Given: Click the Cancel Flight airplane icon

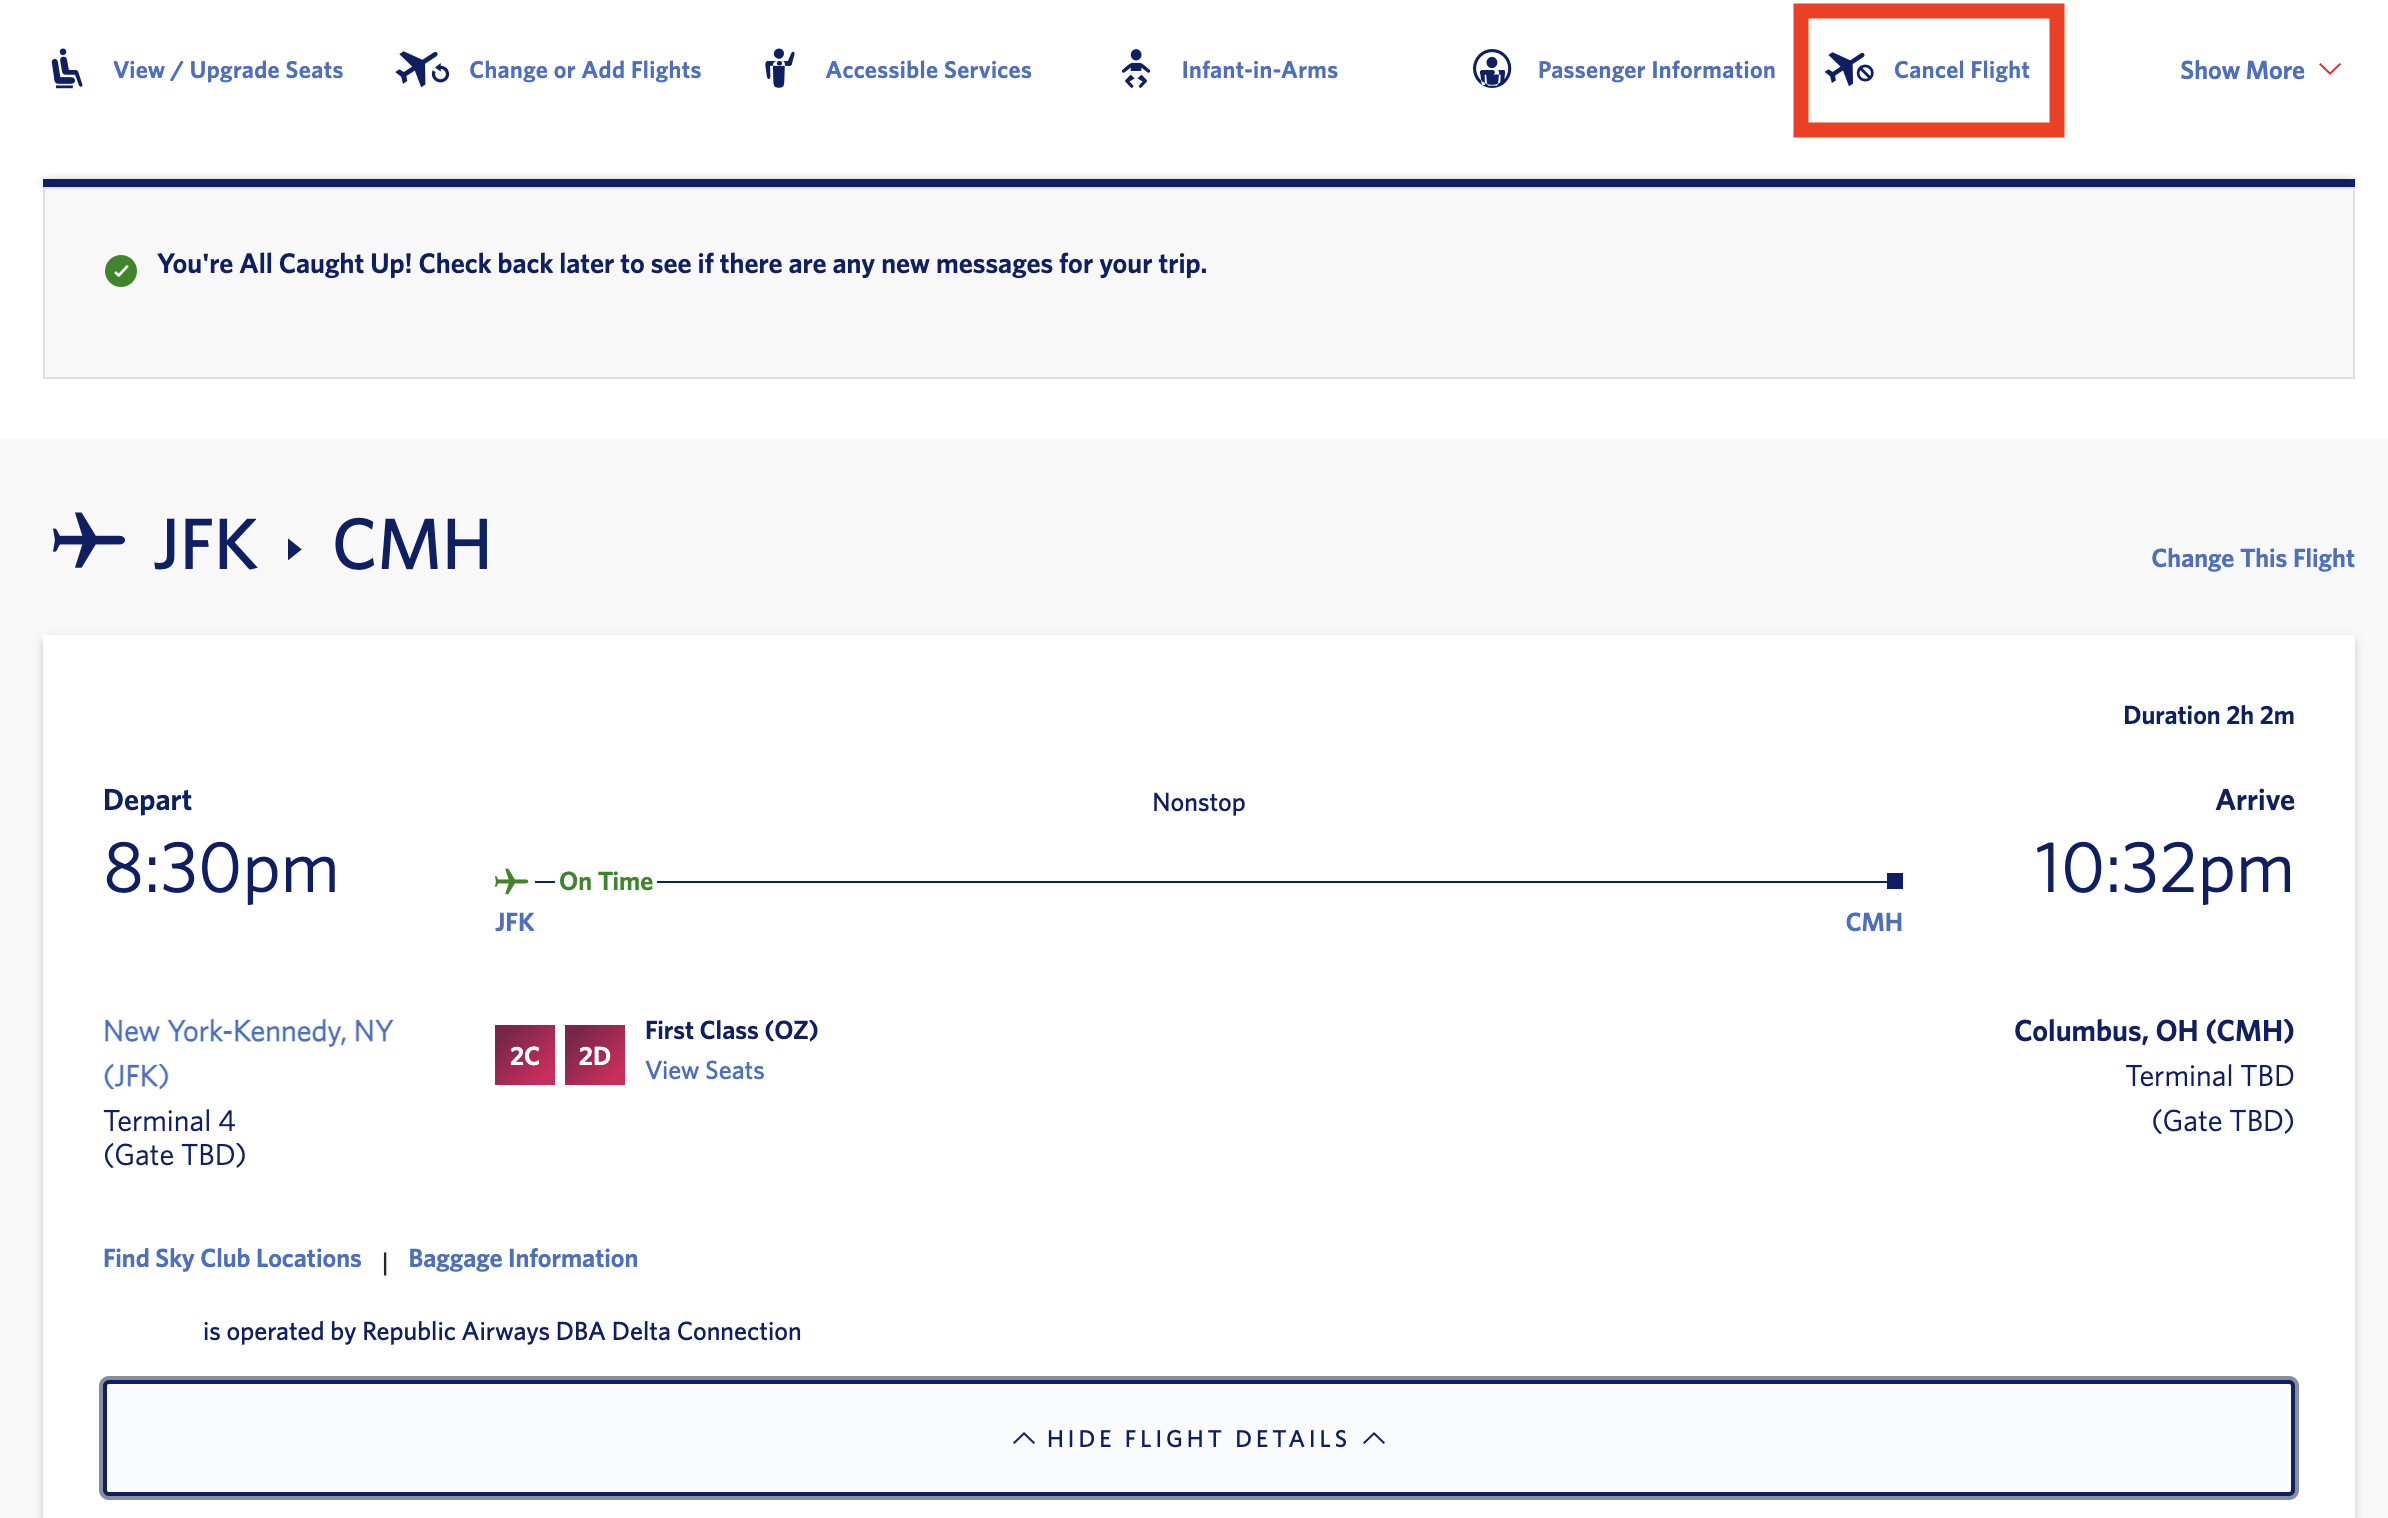Looking at the screenshot, I should pos(1850,69).
